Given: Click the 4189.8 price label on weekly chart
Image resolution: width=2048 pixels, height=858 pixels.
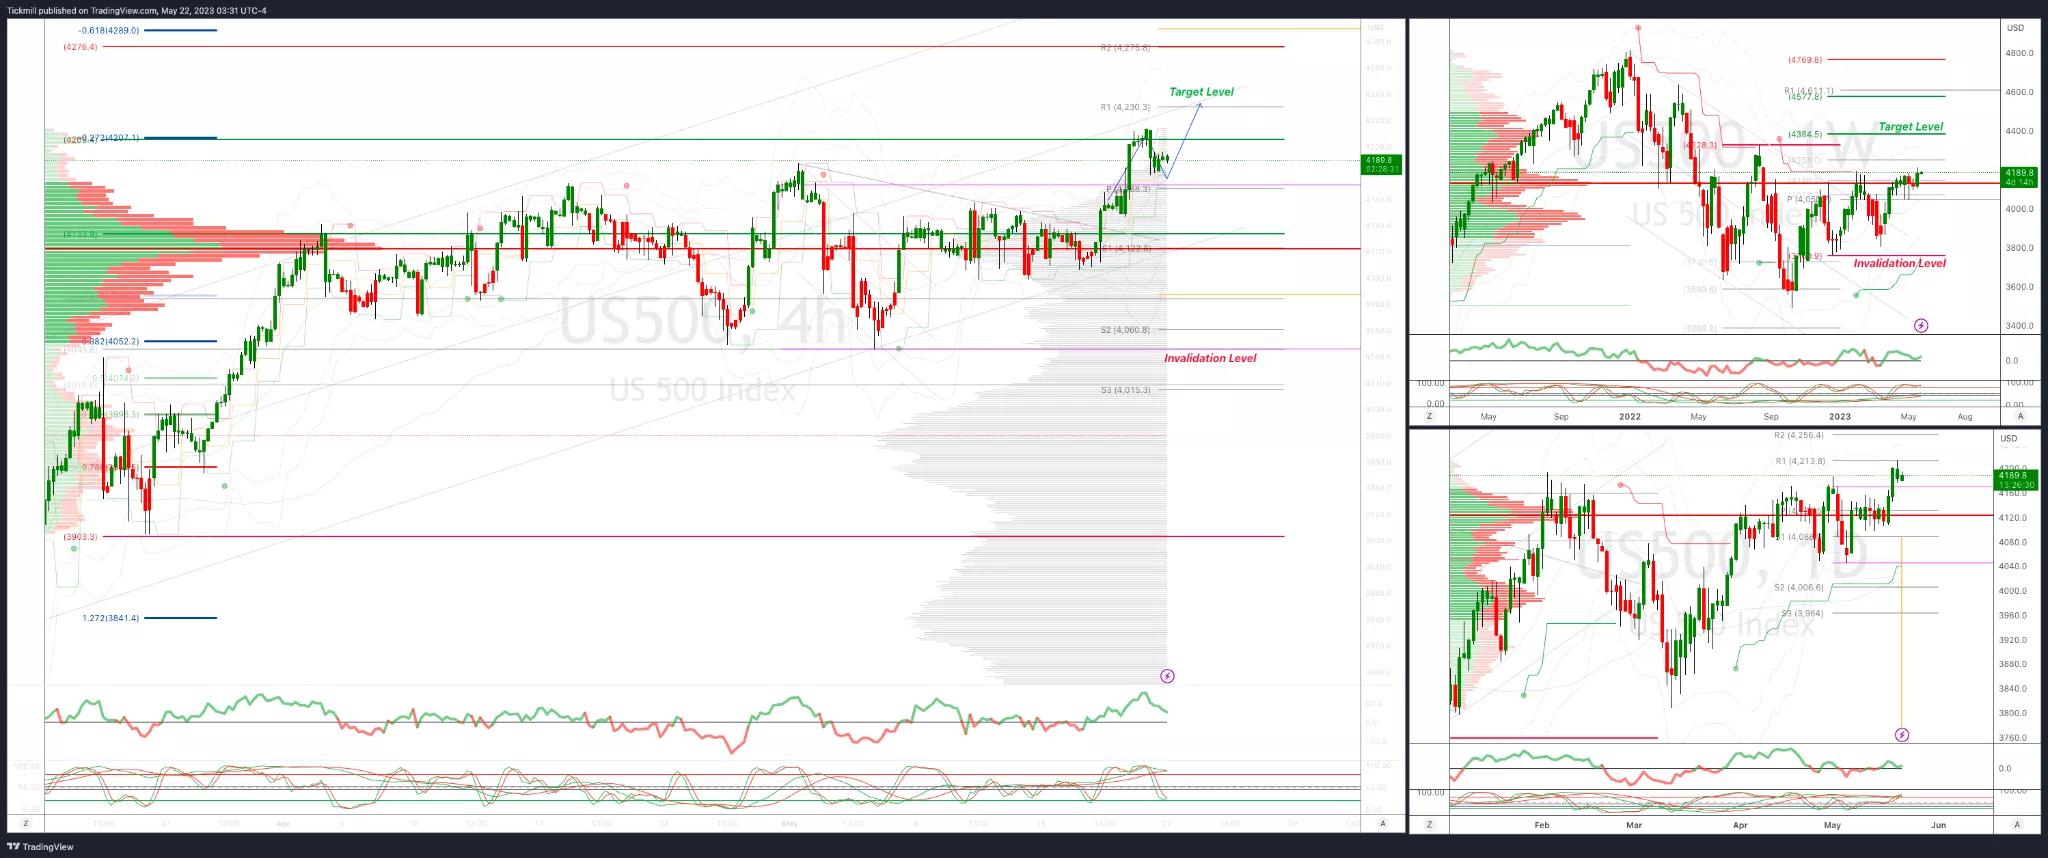Looking at the screenshot, I should click(2019, 173).
